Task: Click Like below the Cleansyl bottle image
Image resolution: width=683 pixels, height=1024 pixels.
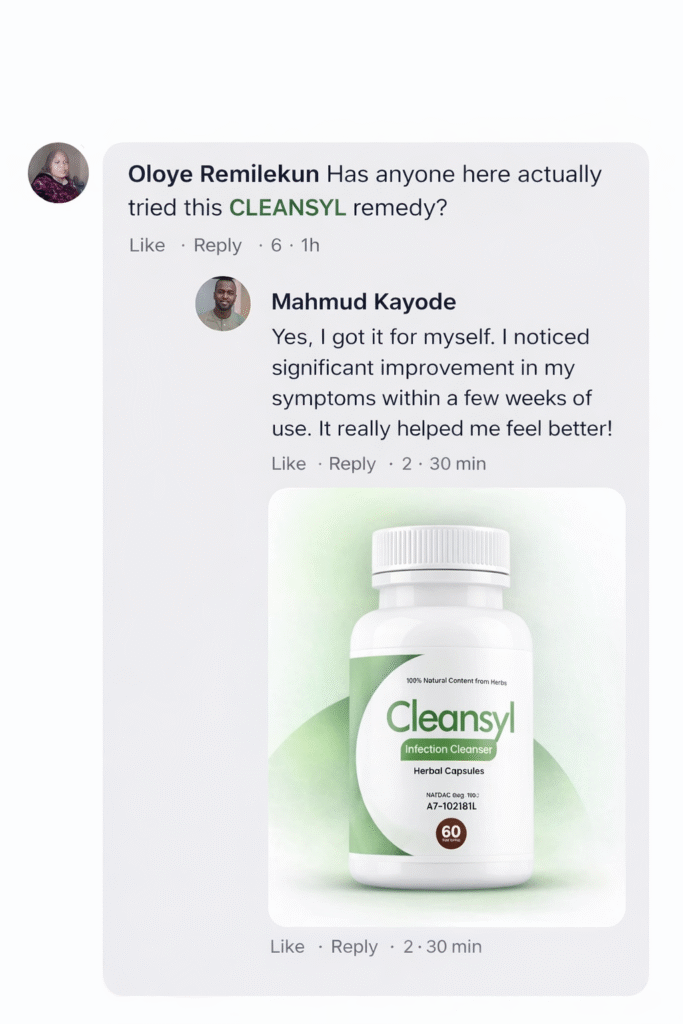Action: pyautogui.click(x=287, y=947)
